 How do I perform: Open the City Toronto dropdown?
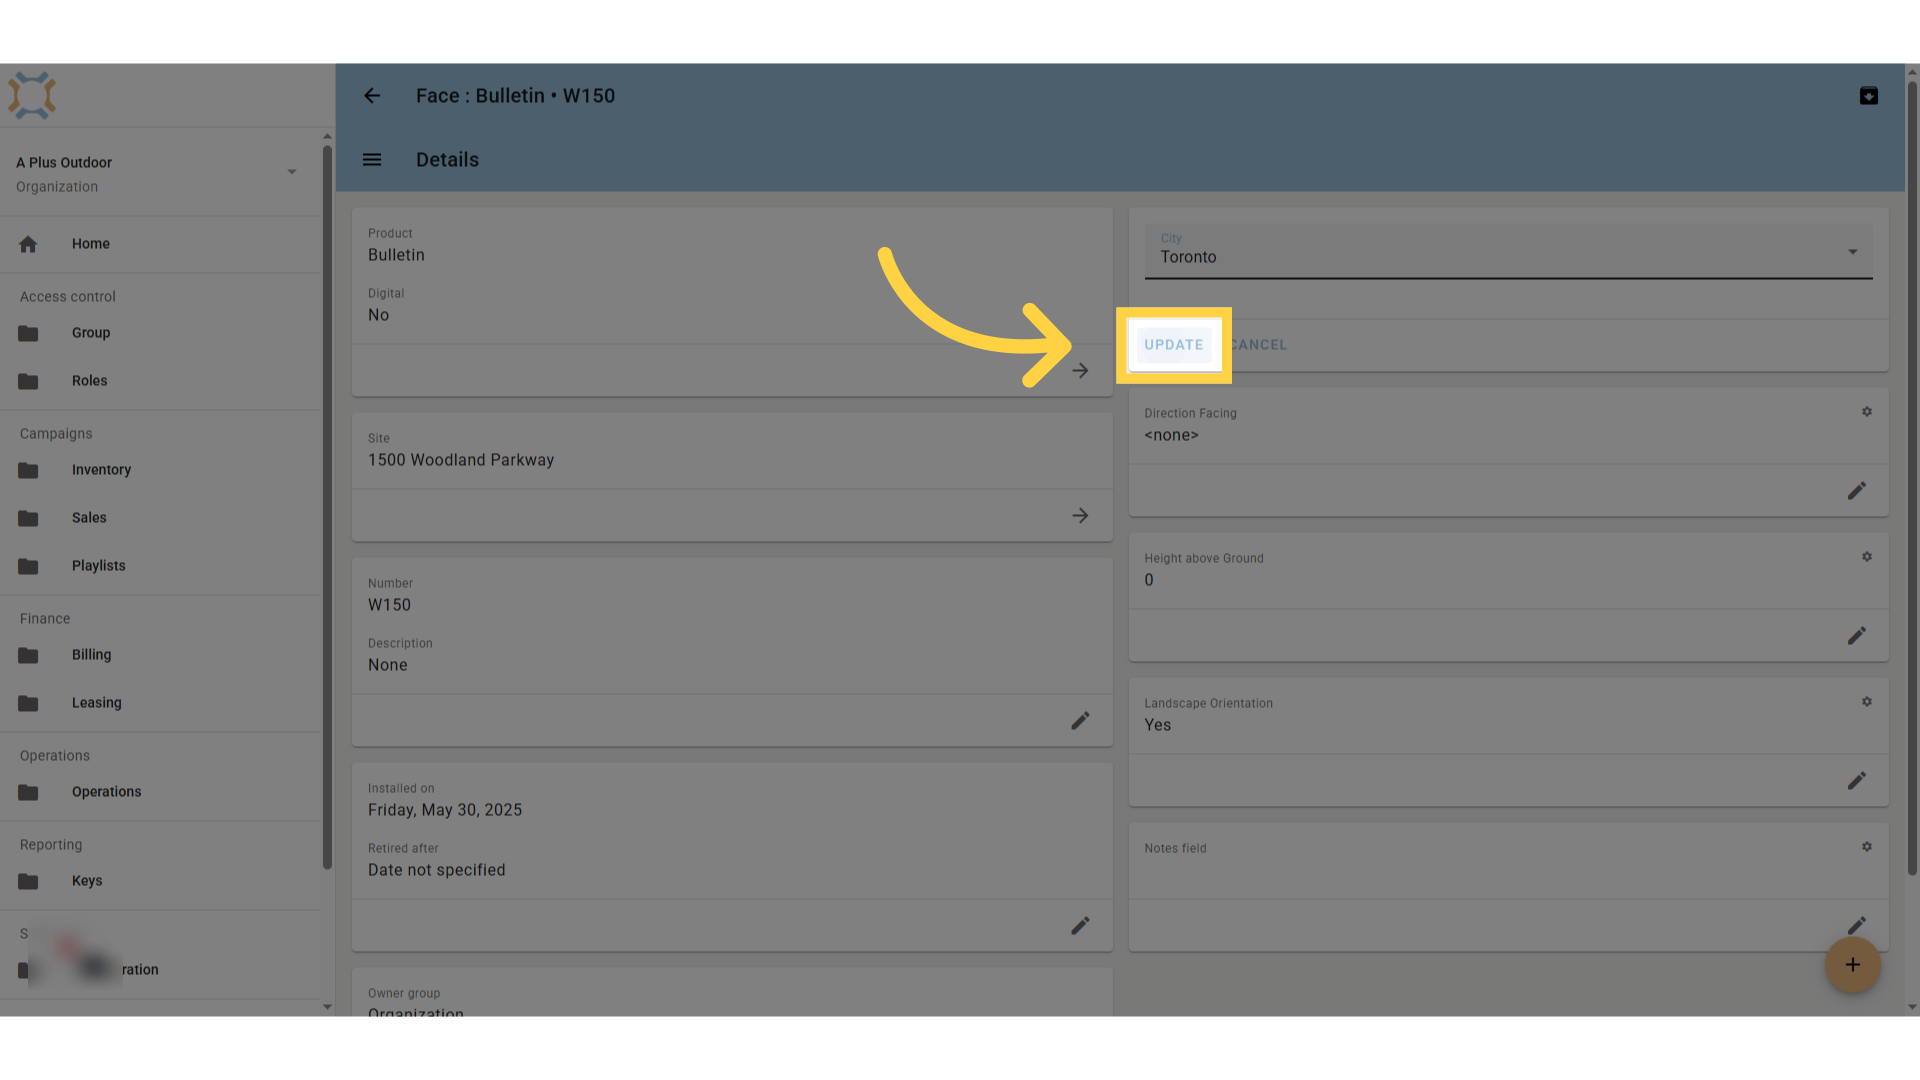1508,250
